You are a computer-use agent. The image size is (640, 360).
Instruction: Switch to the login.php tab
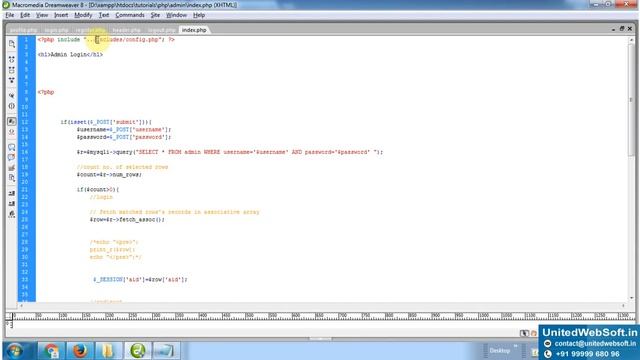pyautogui.click(x=56, y=30)
